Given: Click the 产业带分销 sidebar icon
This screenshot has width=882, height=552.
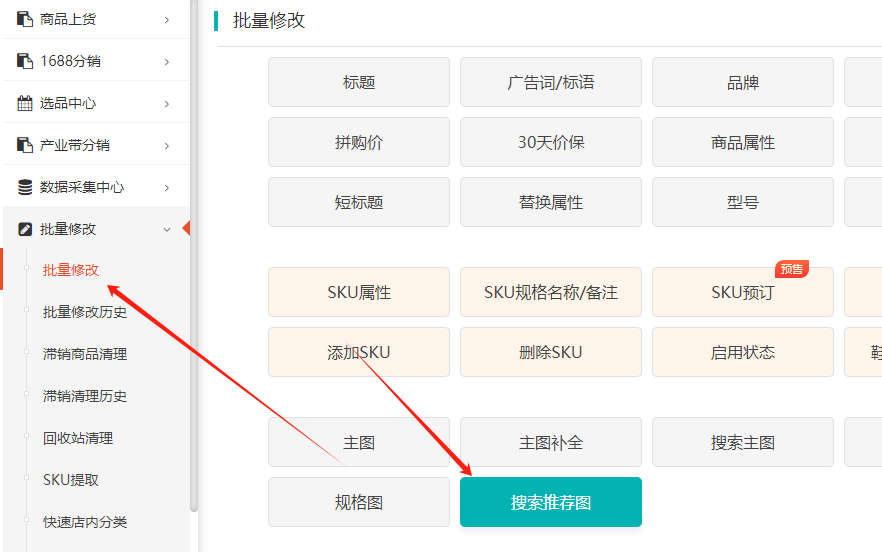Looking at the screenshot, I should 25,145.
